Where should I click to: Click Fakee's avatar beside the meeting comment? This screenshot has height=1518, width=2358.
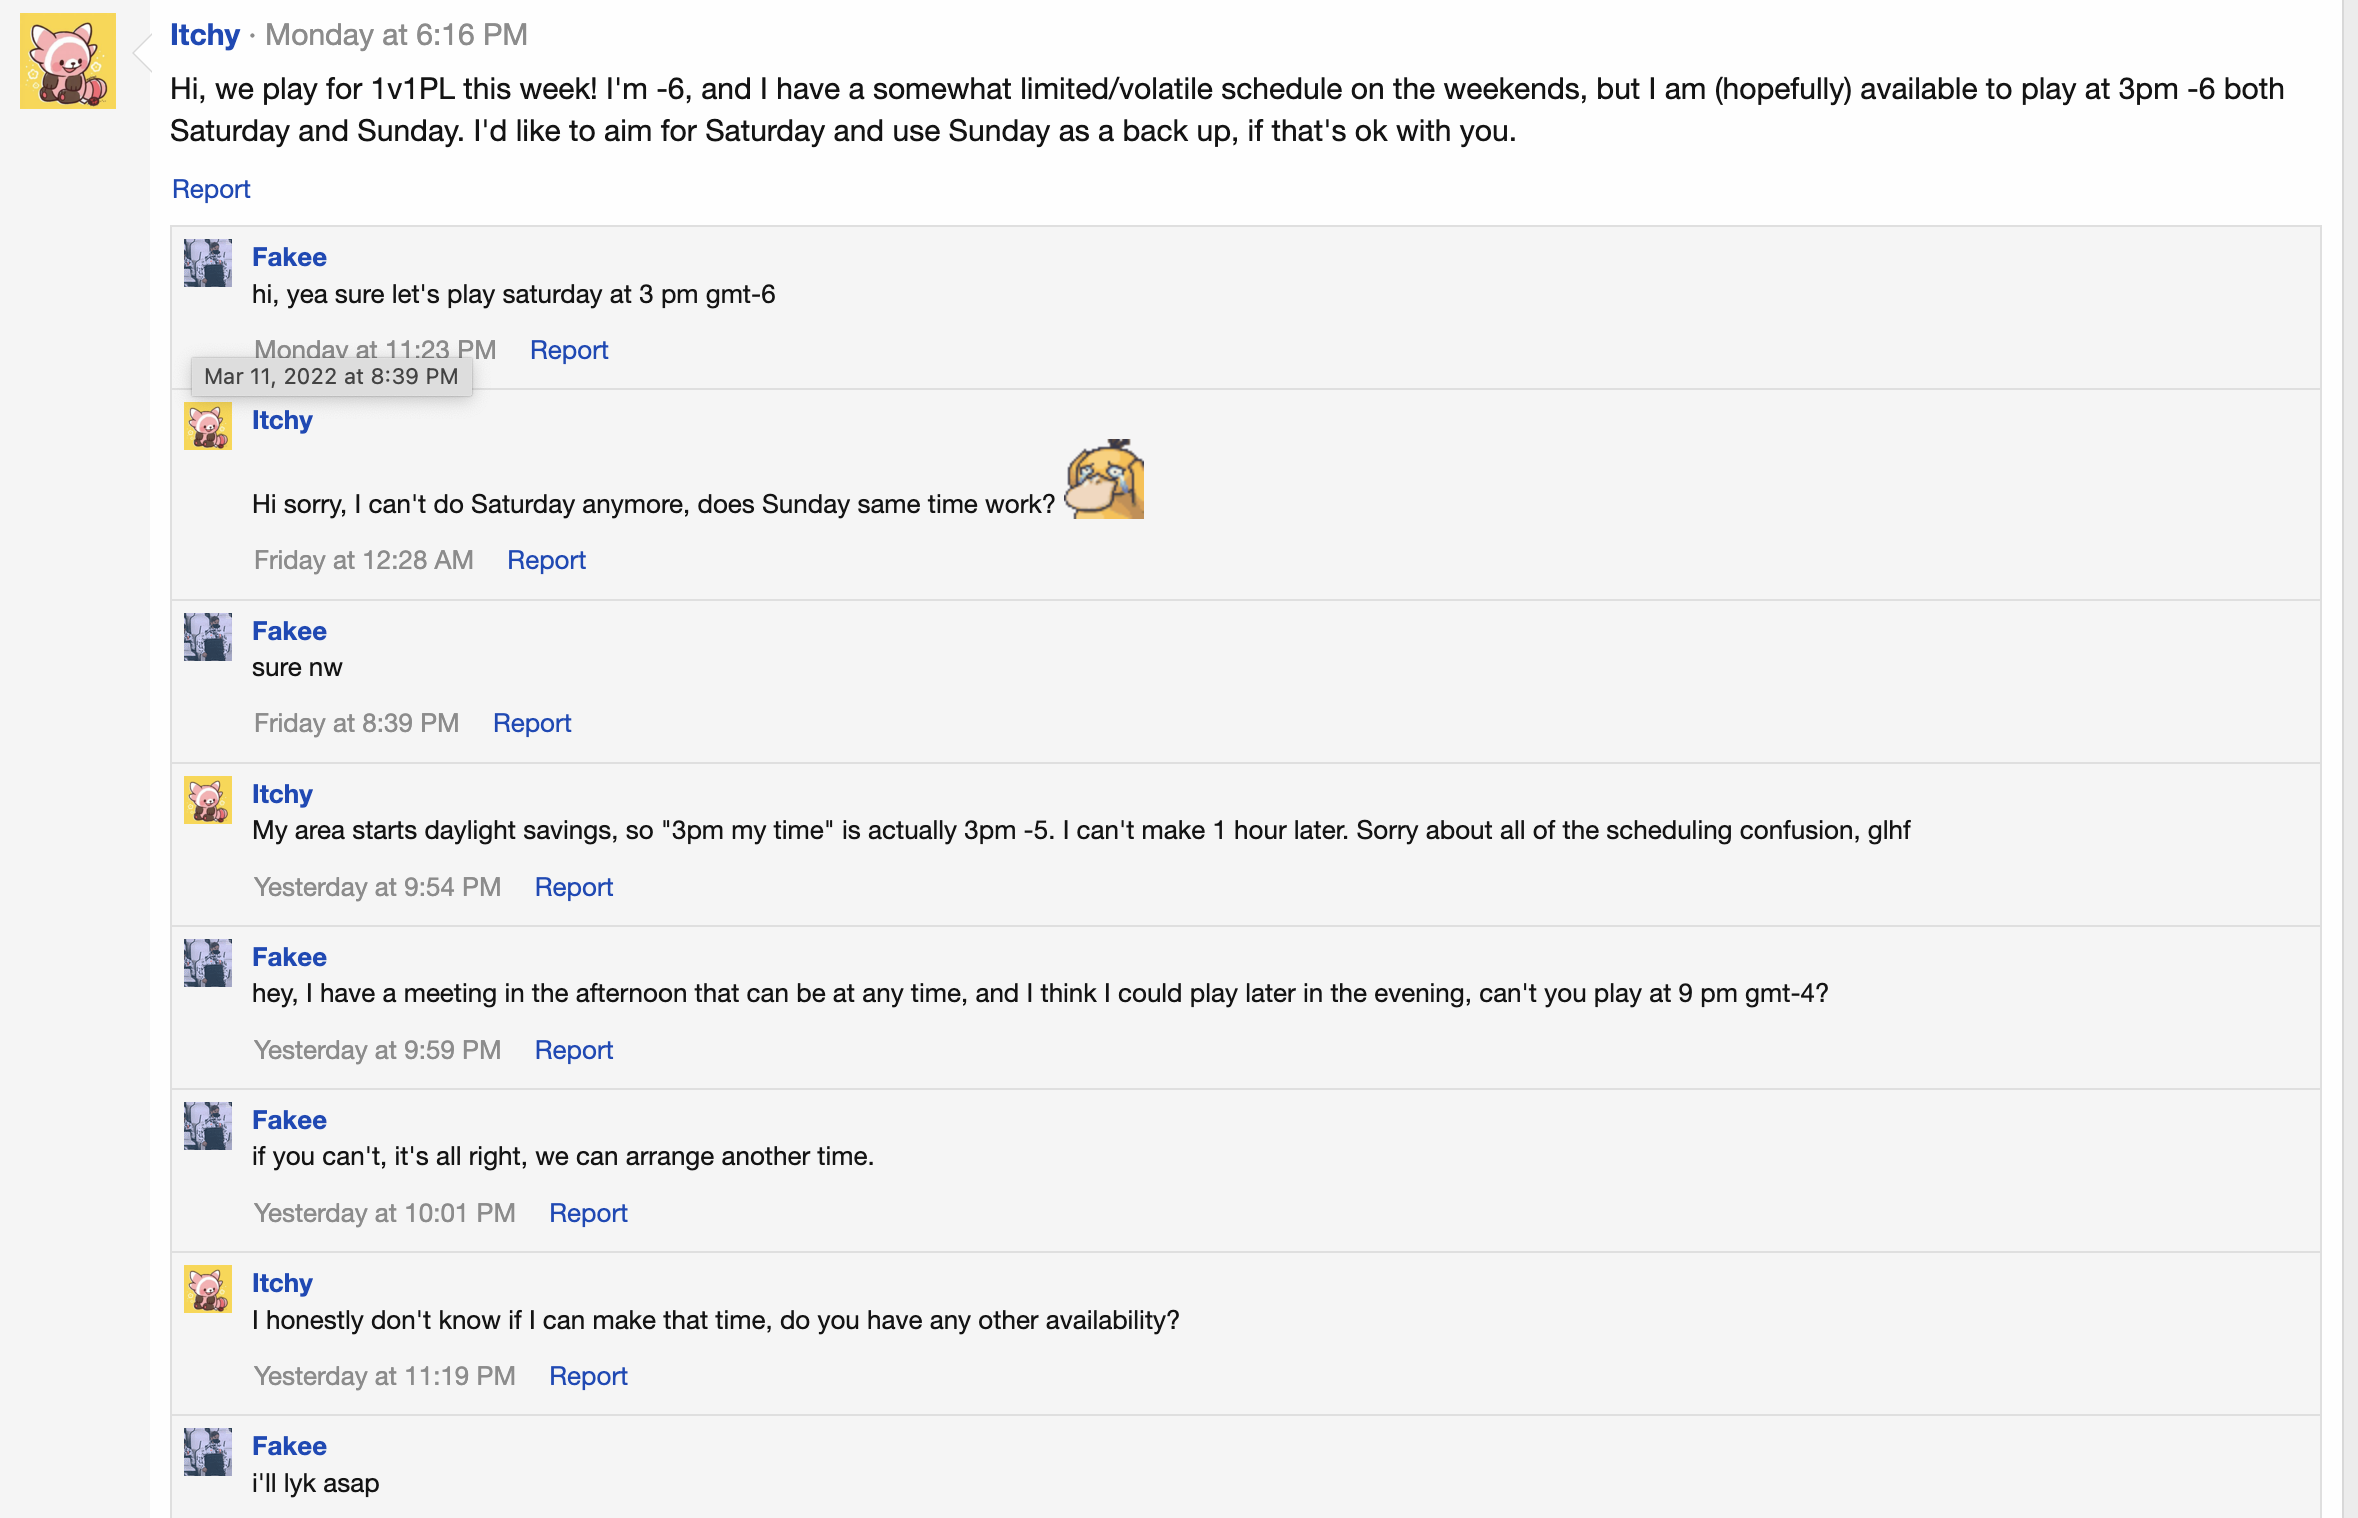click(208, 963)
